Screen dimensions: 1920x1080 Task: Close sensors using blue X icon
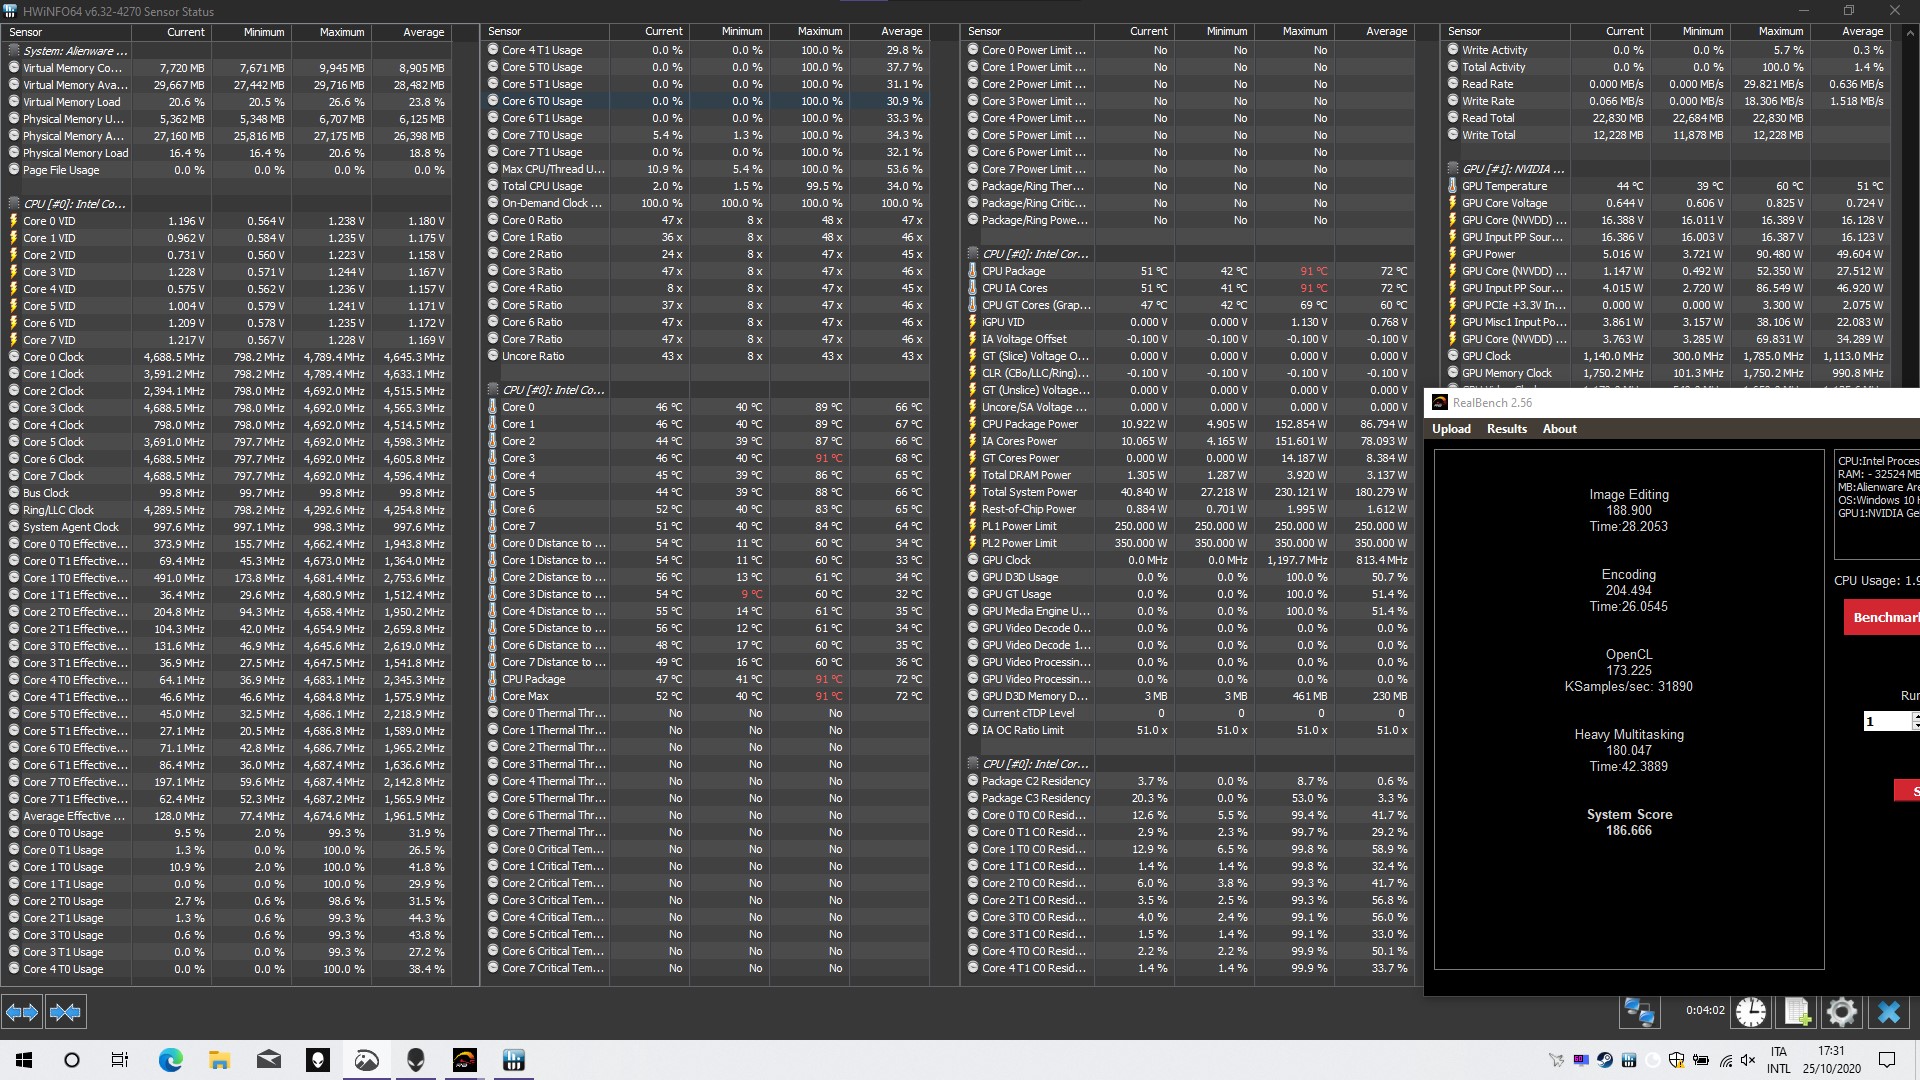pyautogui.click(x=1889, y=1012)
